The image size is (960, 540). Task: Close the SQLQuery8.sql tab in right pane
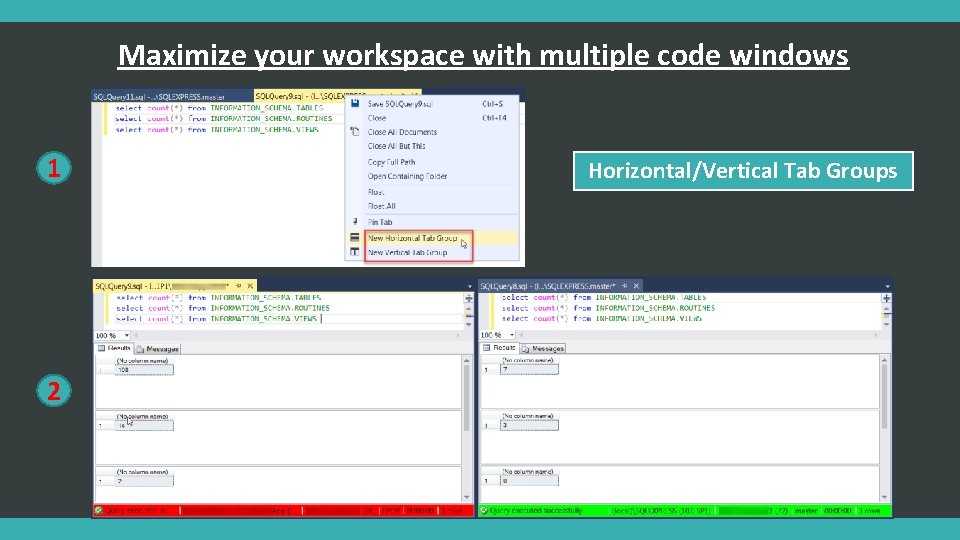(x=636, y=286)
